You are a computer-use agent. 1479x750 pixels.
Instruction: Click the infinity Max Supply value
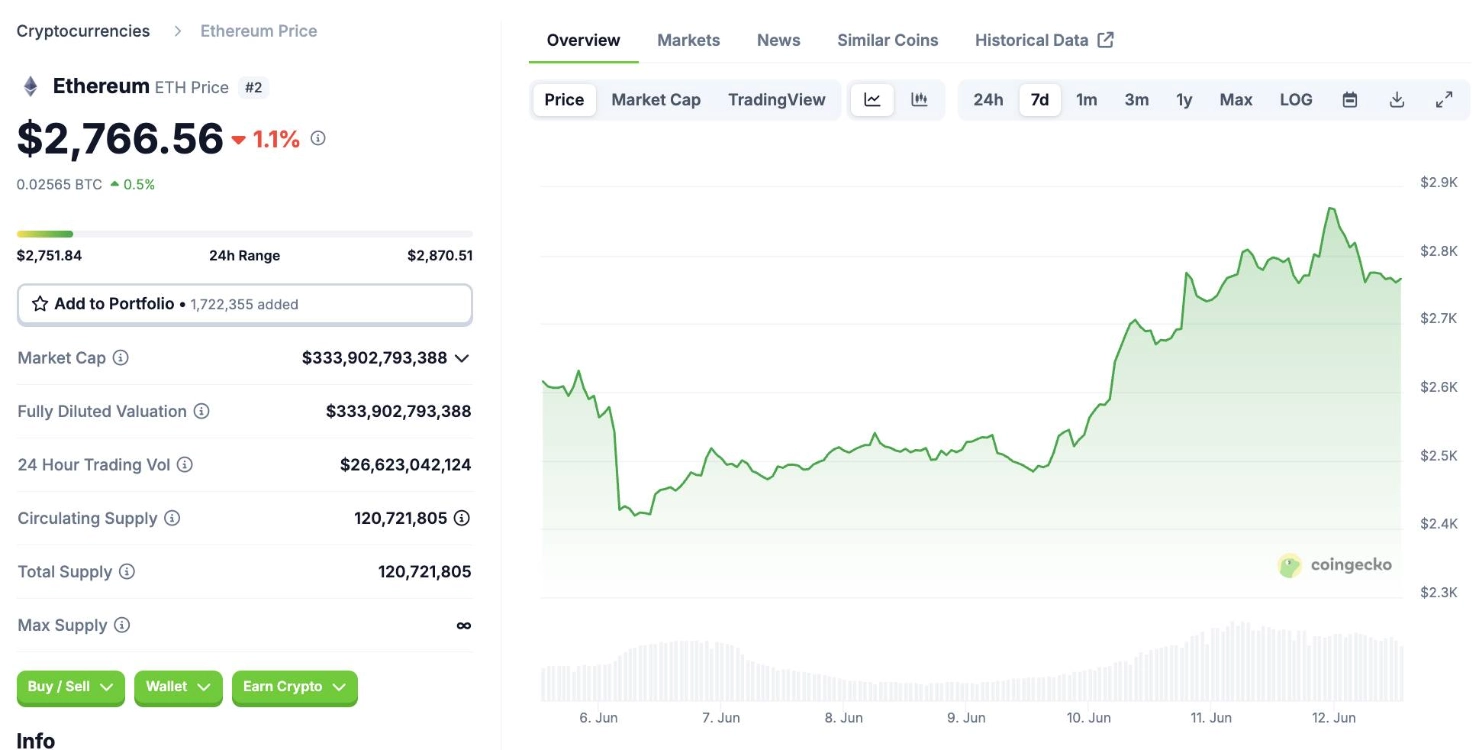pyautogui.click(x=463, y=625)
